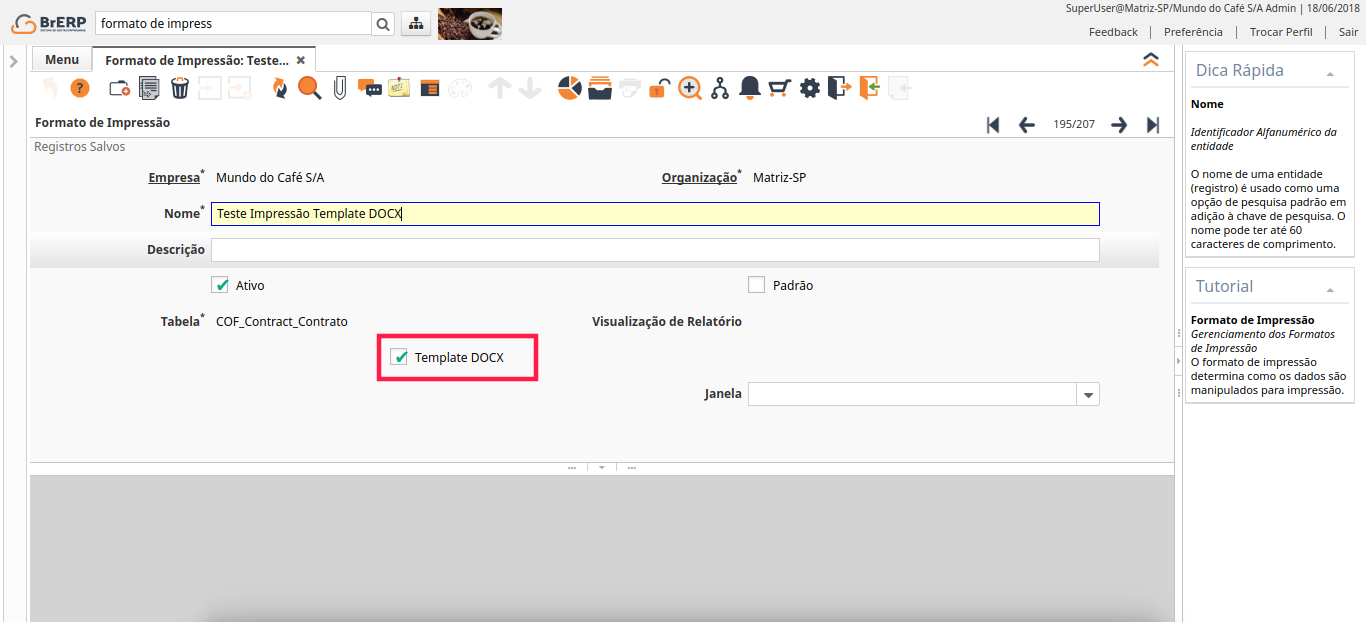Open the Preferência link

click(x=1193, y=32)
